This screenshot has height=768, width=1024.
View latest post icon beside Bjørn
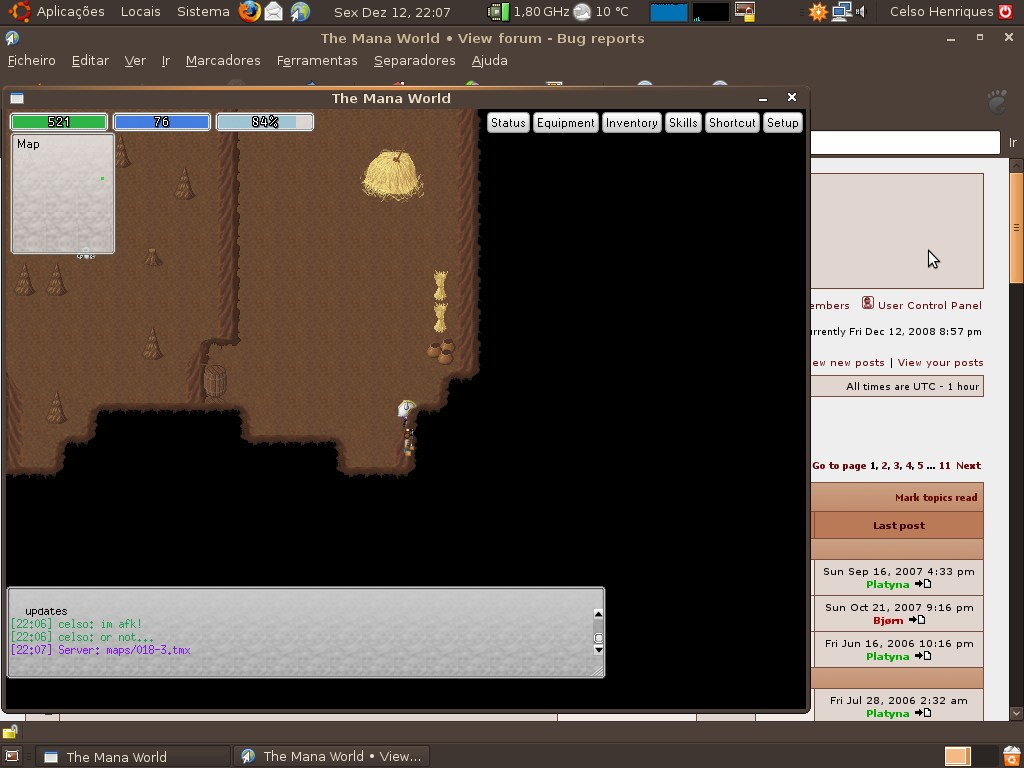917,620
